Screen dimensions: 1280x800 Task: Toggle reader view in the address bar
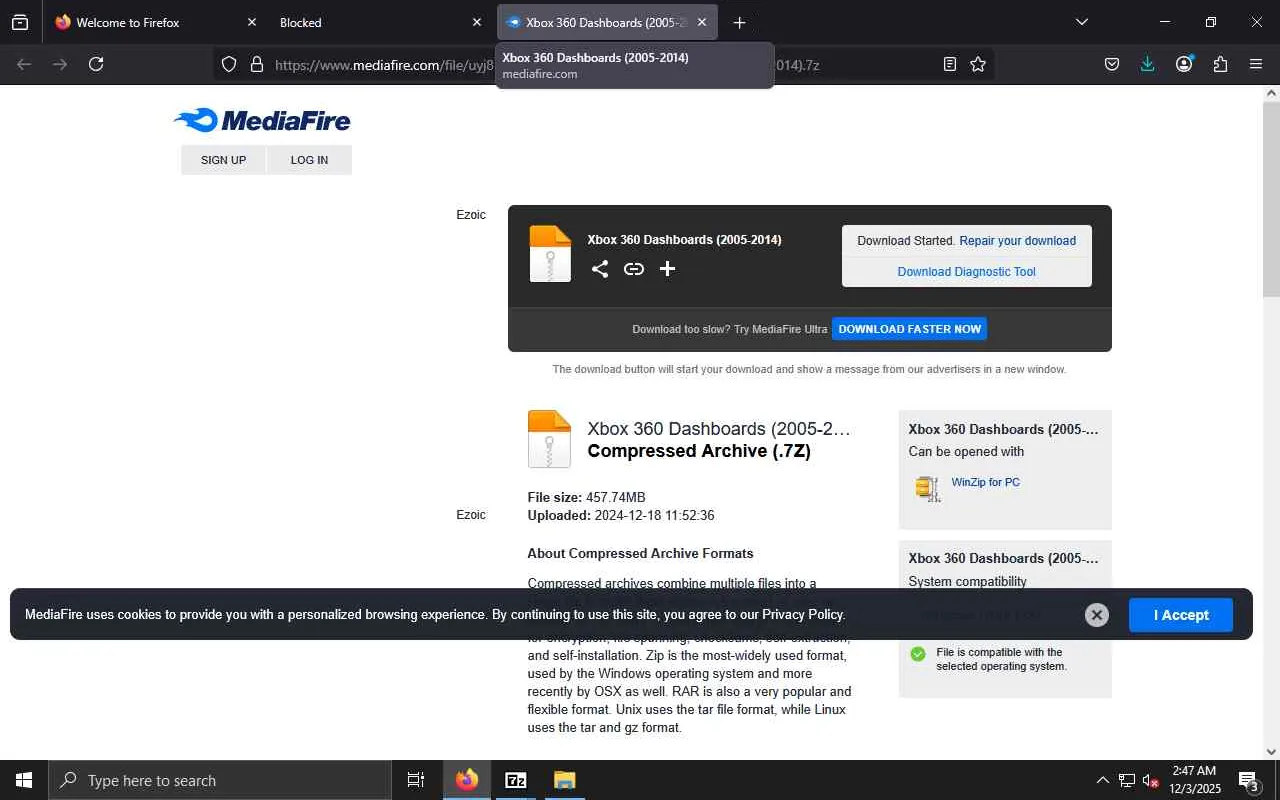(x=950, y=64)
